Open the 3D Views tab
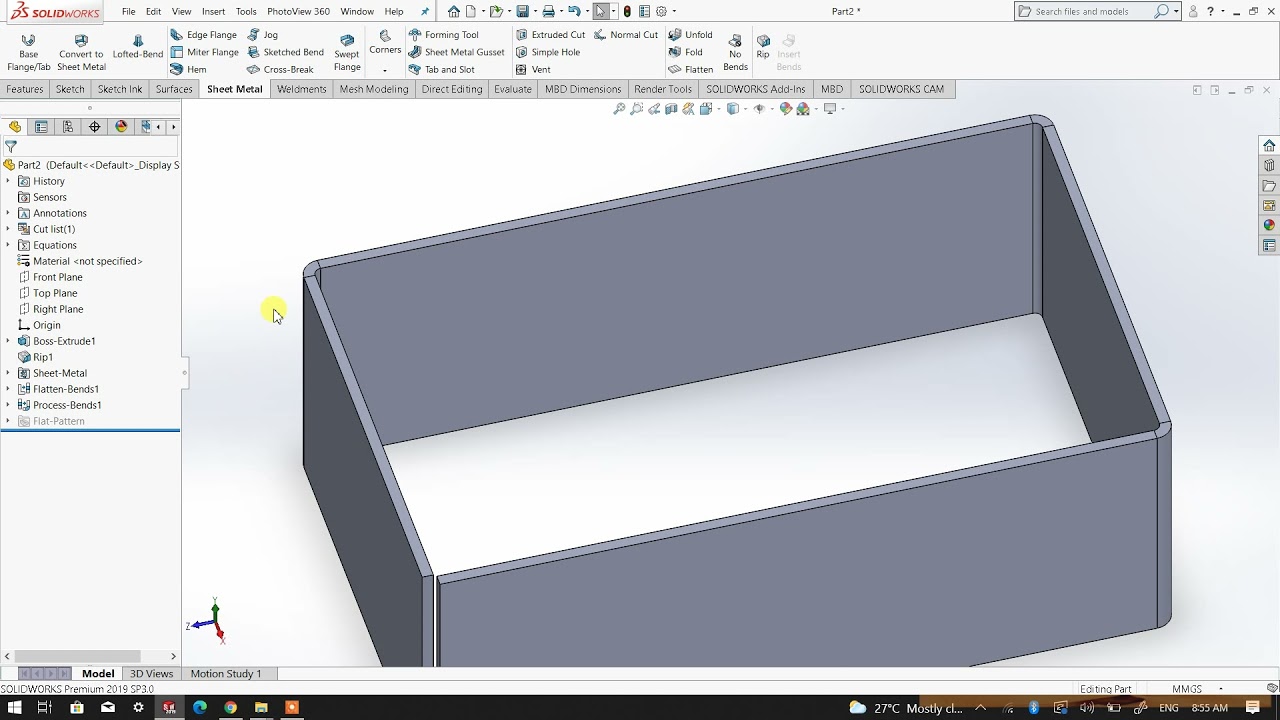 (152, 674)
